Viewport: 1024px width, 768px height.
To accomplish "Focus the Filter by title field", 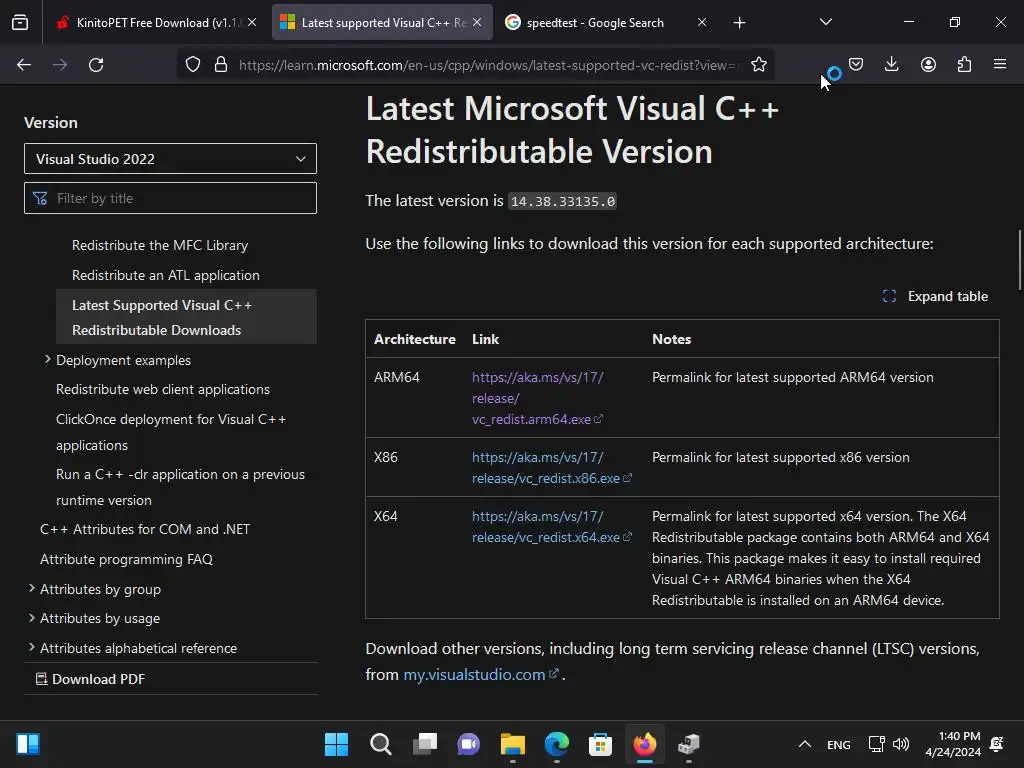I will 170,198.
